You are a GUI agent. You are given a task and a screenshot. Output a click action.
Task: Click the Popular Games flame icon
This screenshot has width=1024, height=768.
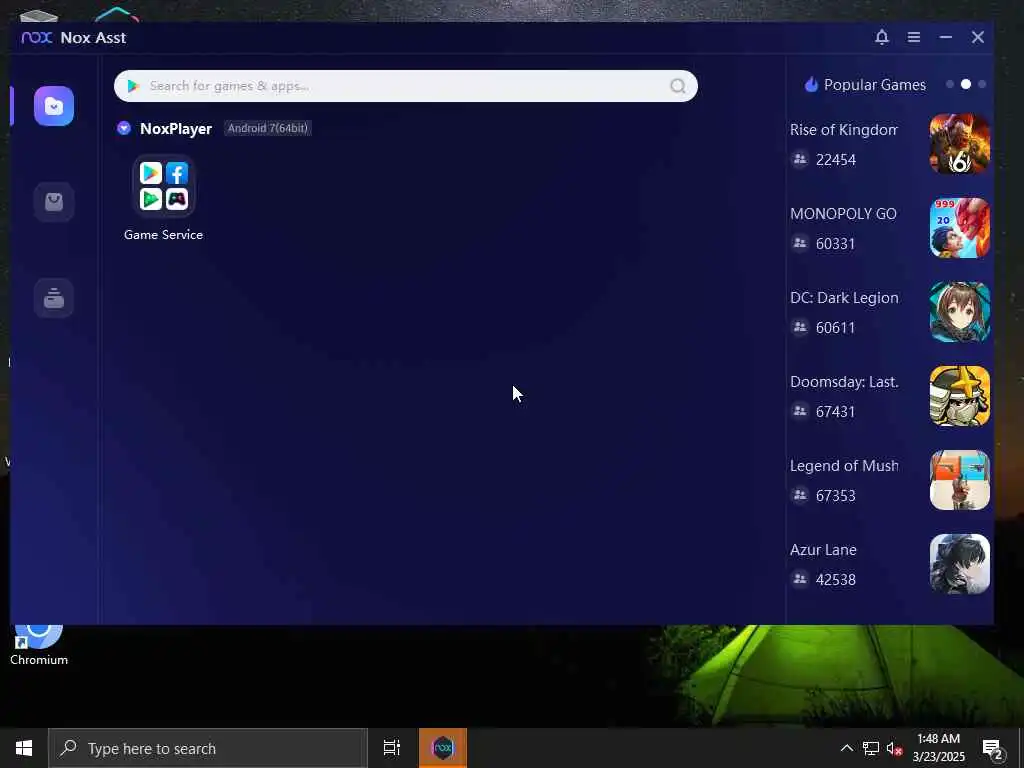tap(811, 84)
